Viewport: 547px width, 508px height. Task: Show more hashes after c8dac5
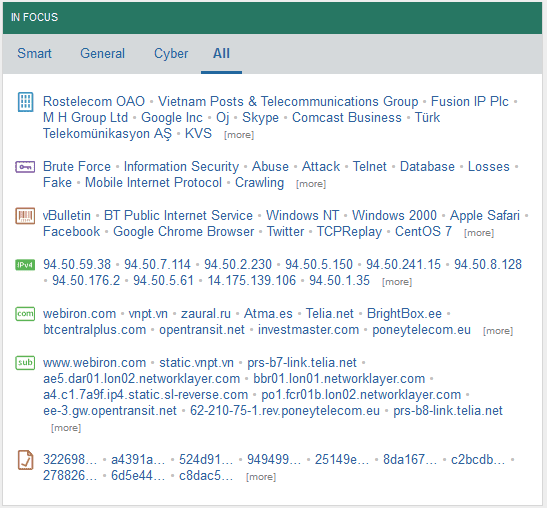[261, 477]
